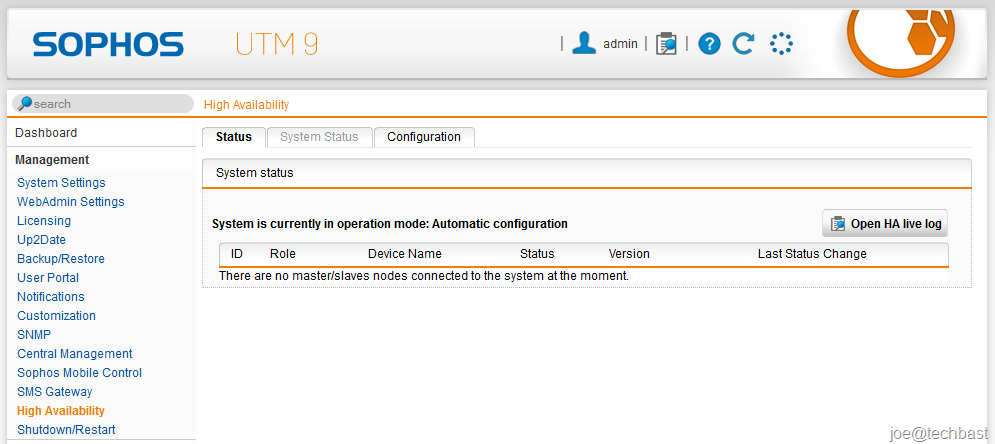Open Up2Date in the sidebar
The image size is (995, 444).
pyautogui.click(x=41, y=240)
